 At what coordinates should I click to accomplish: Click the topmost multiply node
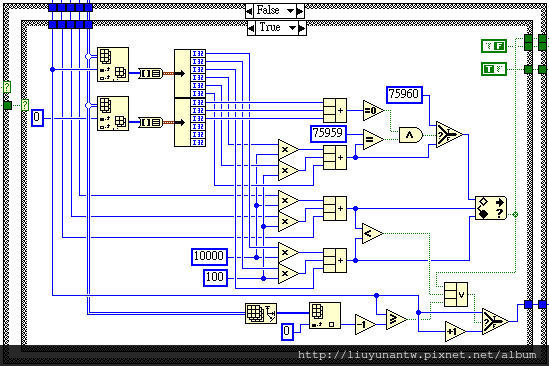pyautogui.click(x=288, y=150)
